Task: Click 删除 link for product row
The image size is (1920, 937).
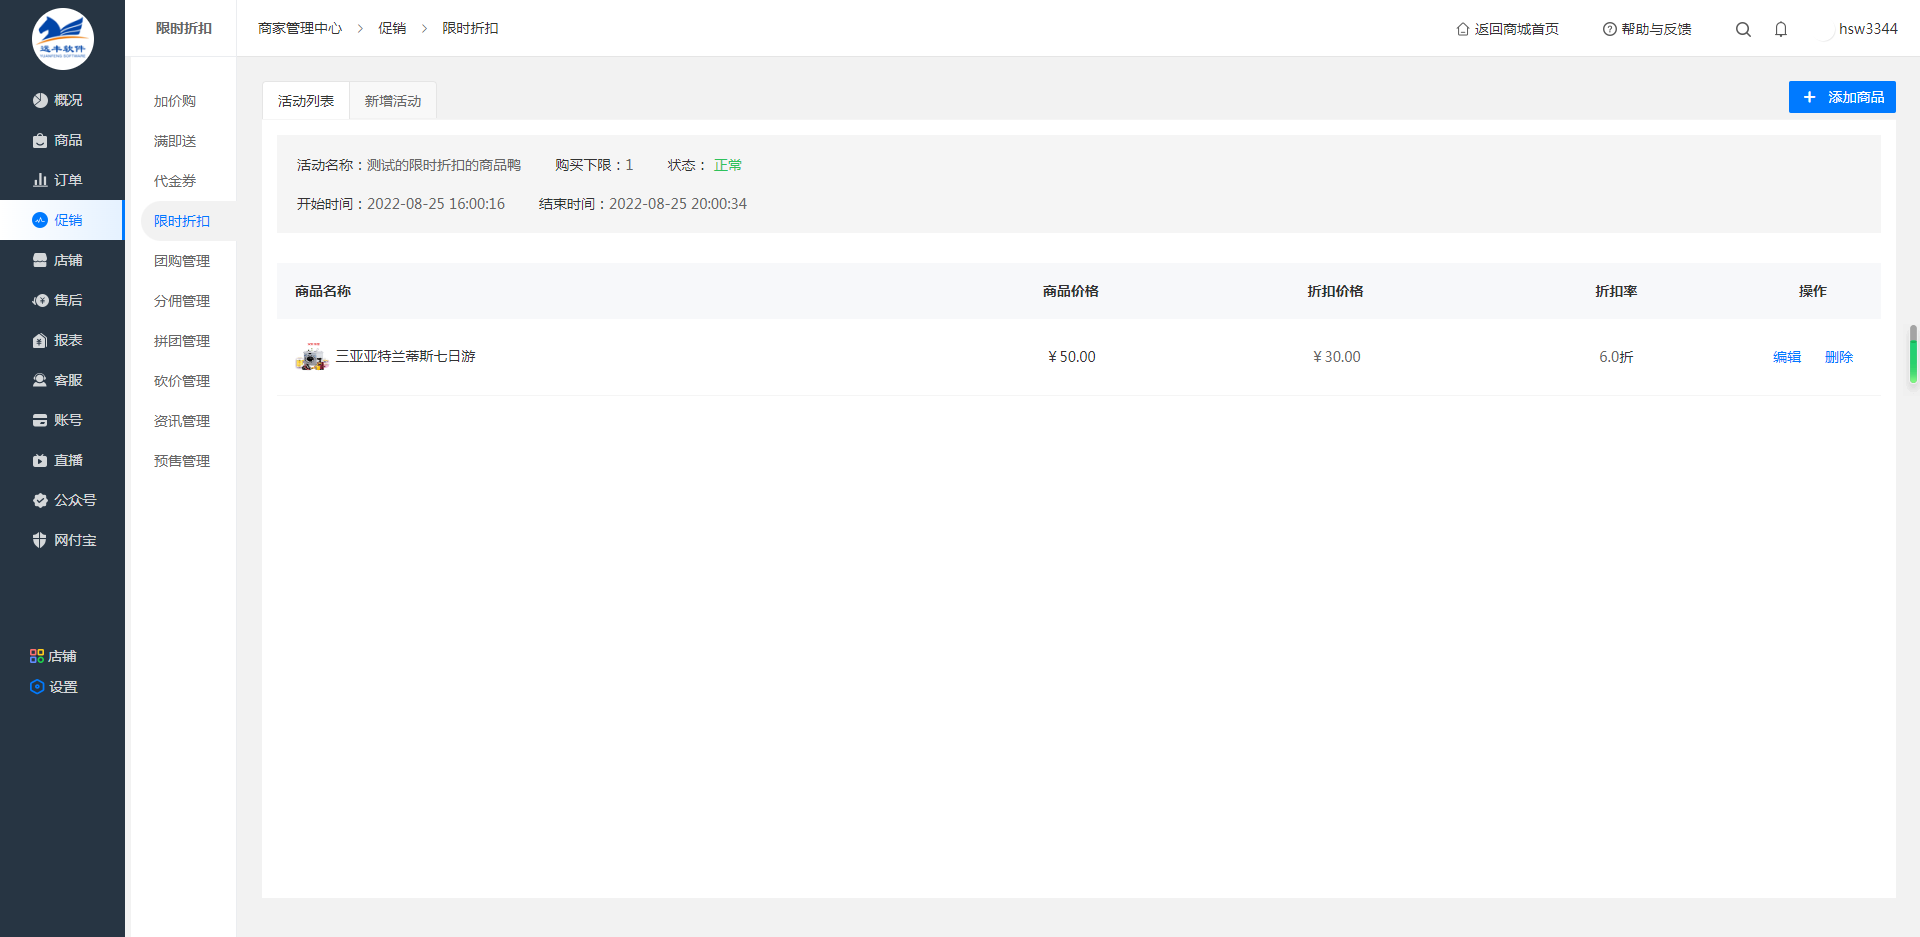Action: point(1839,357)
